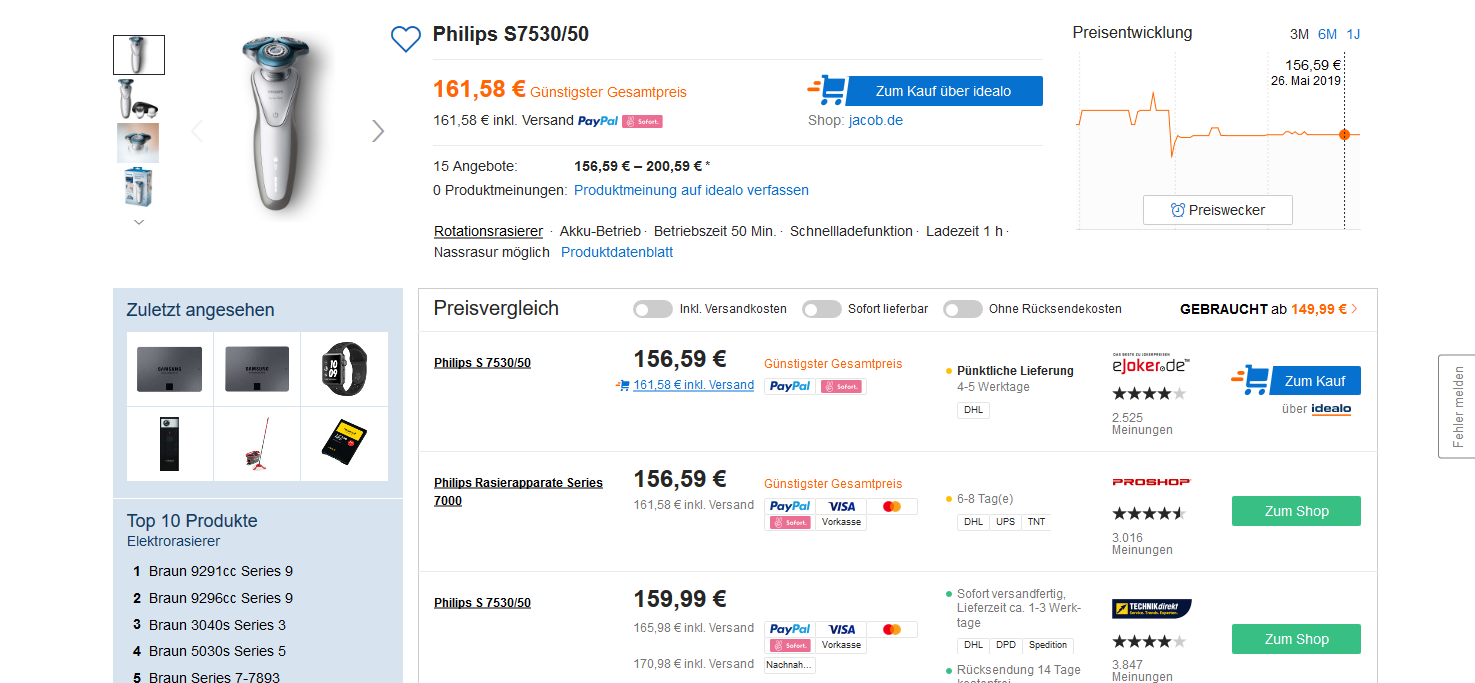The height and width of the screenshot is (683, 1475).
Task: Click the small cart icon beside 161,58 € inkl. Versand
Action: pos(623,385)
